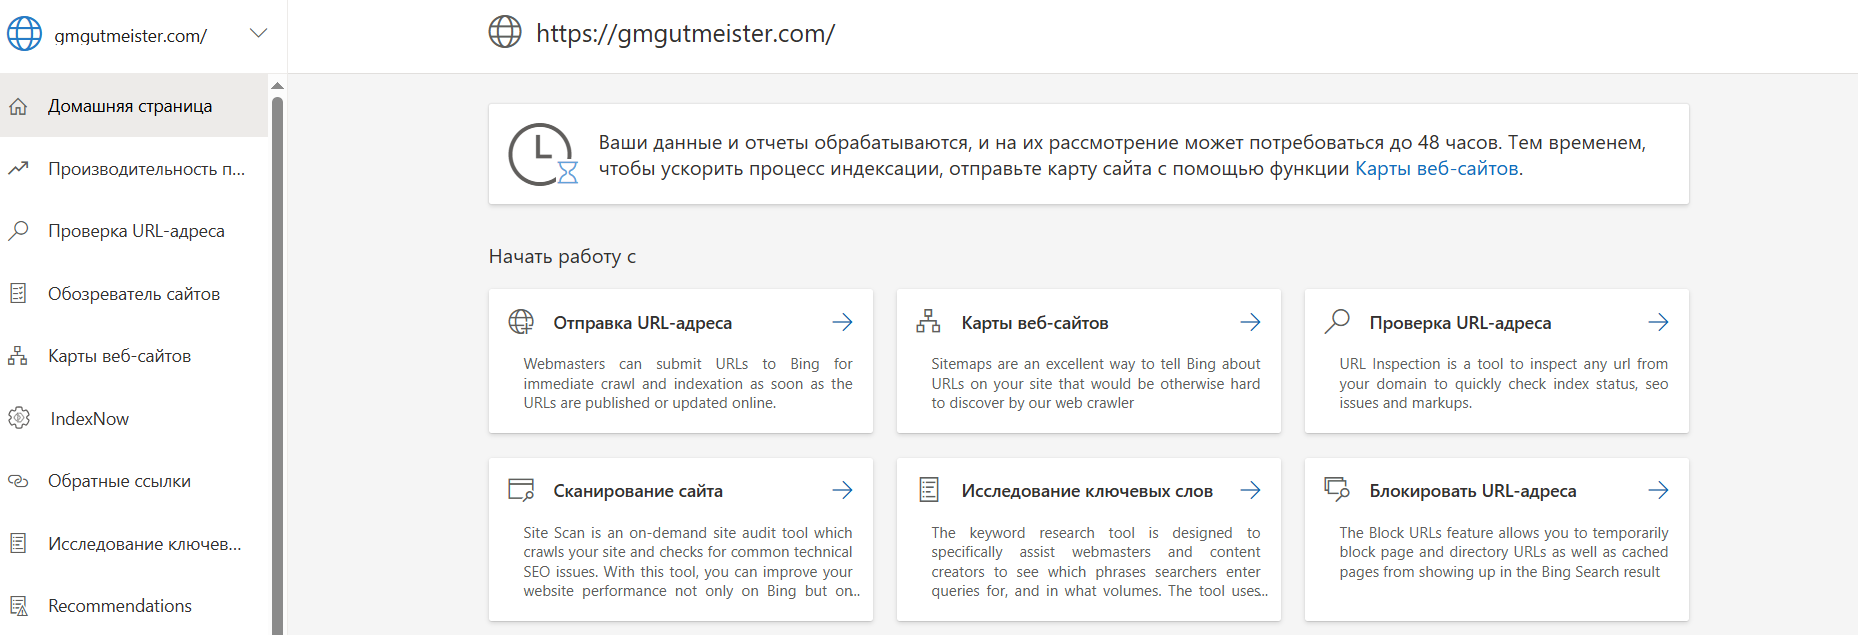Click sitemap icon on Карты веб-сайтов card
This screenshot has width=1858, height=635.
point(928,321)
